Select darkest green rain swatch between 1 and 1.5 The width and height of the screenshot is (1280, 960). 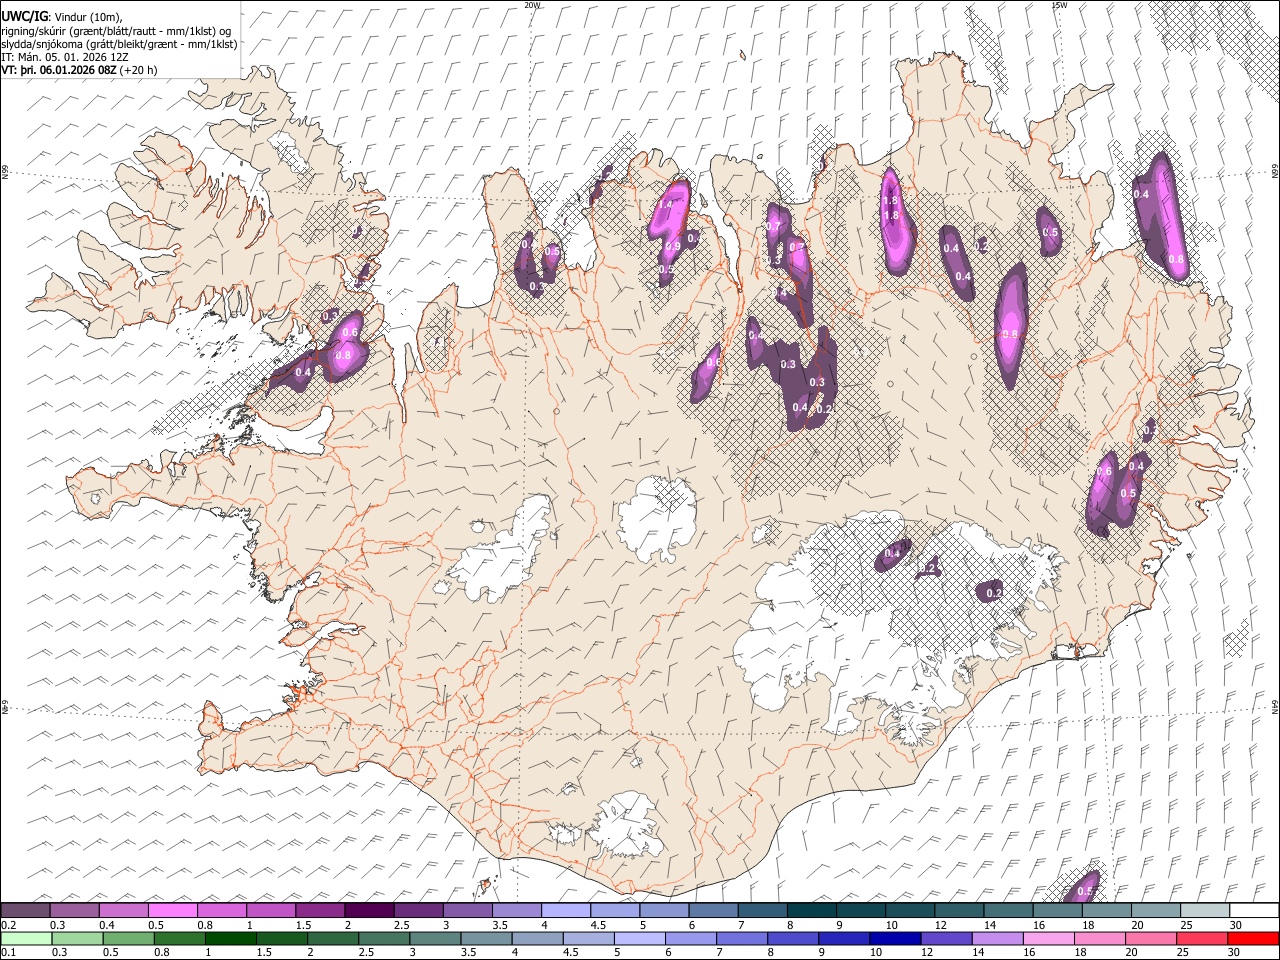[x=231, y=938]
